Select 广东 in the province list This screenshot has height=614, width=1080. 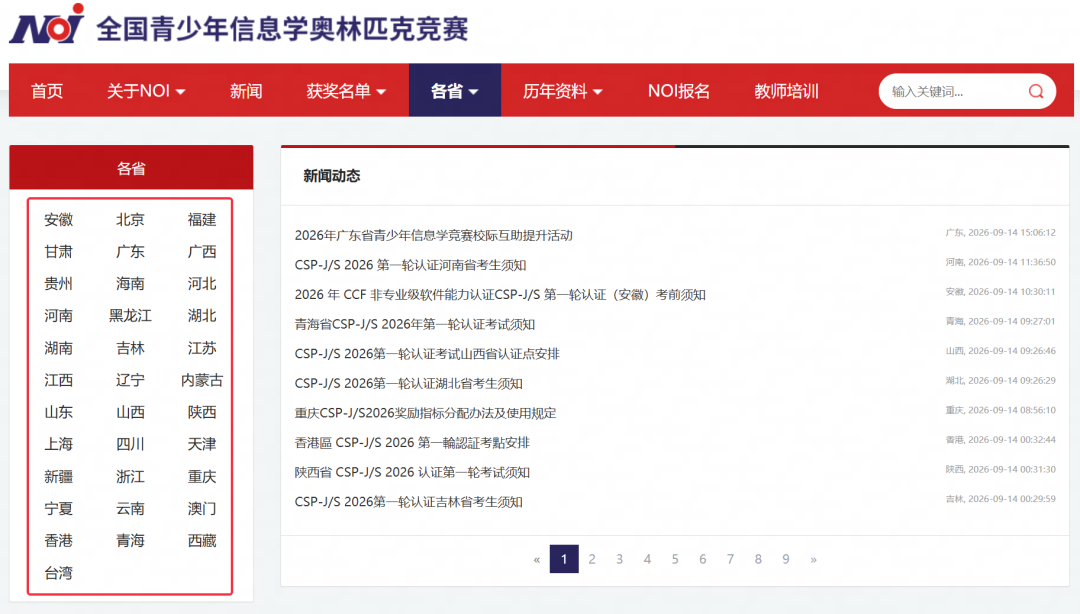[x=130, y=252]
